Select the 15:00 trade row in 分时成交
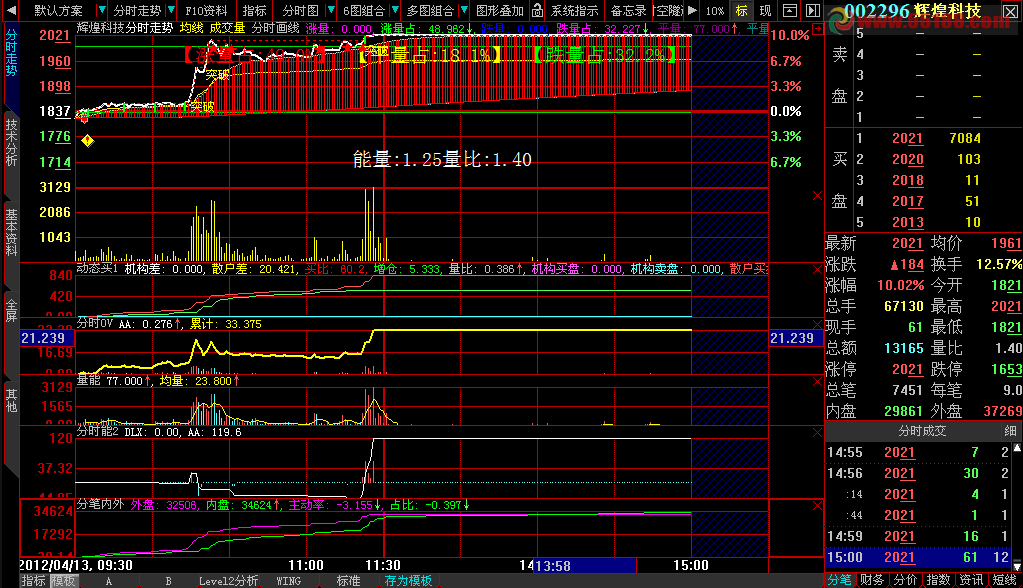 tap(919, 557)
